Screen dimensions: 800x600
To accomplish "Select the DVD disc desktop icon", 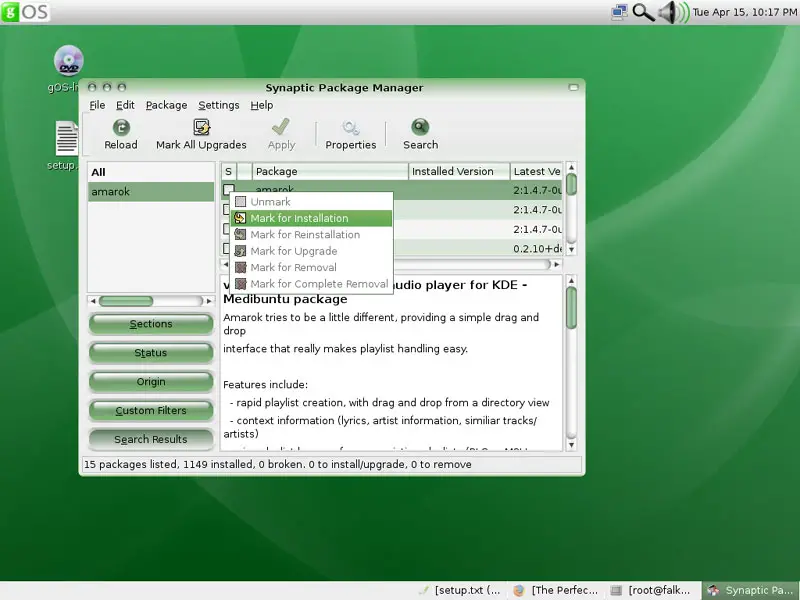I will tap(69, 60).
